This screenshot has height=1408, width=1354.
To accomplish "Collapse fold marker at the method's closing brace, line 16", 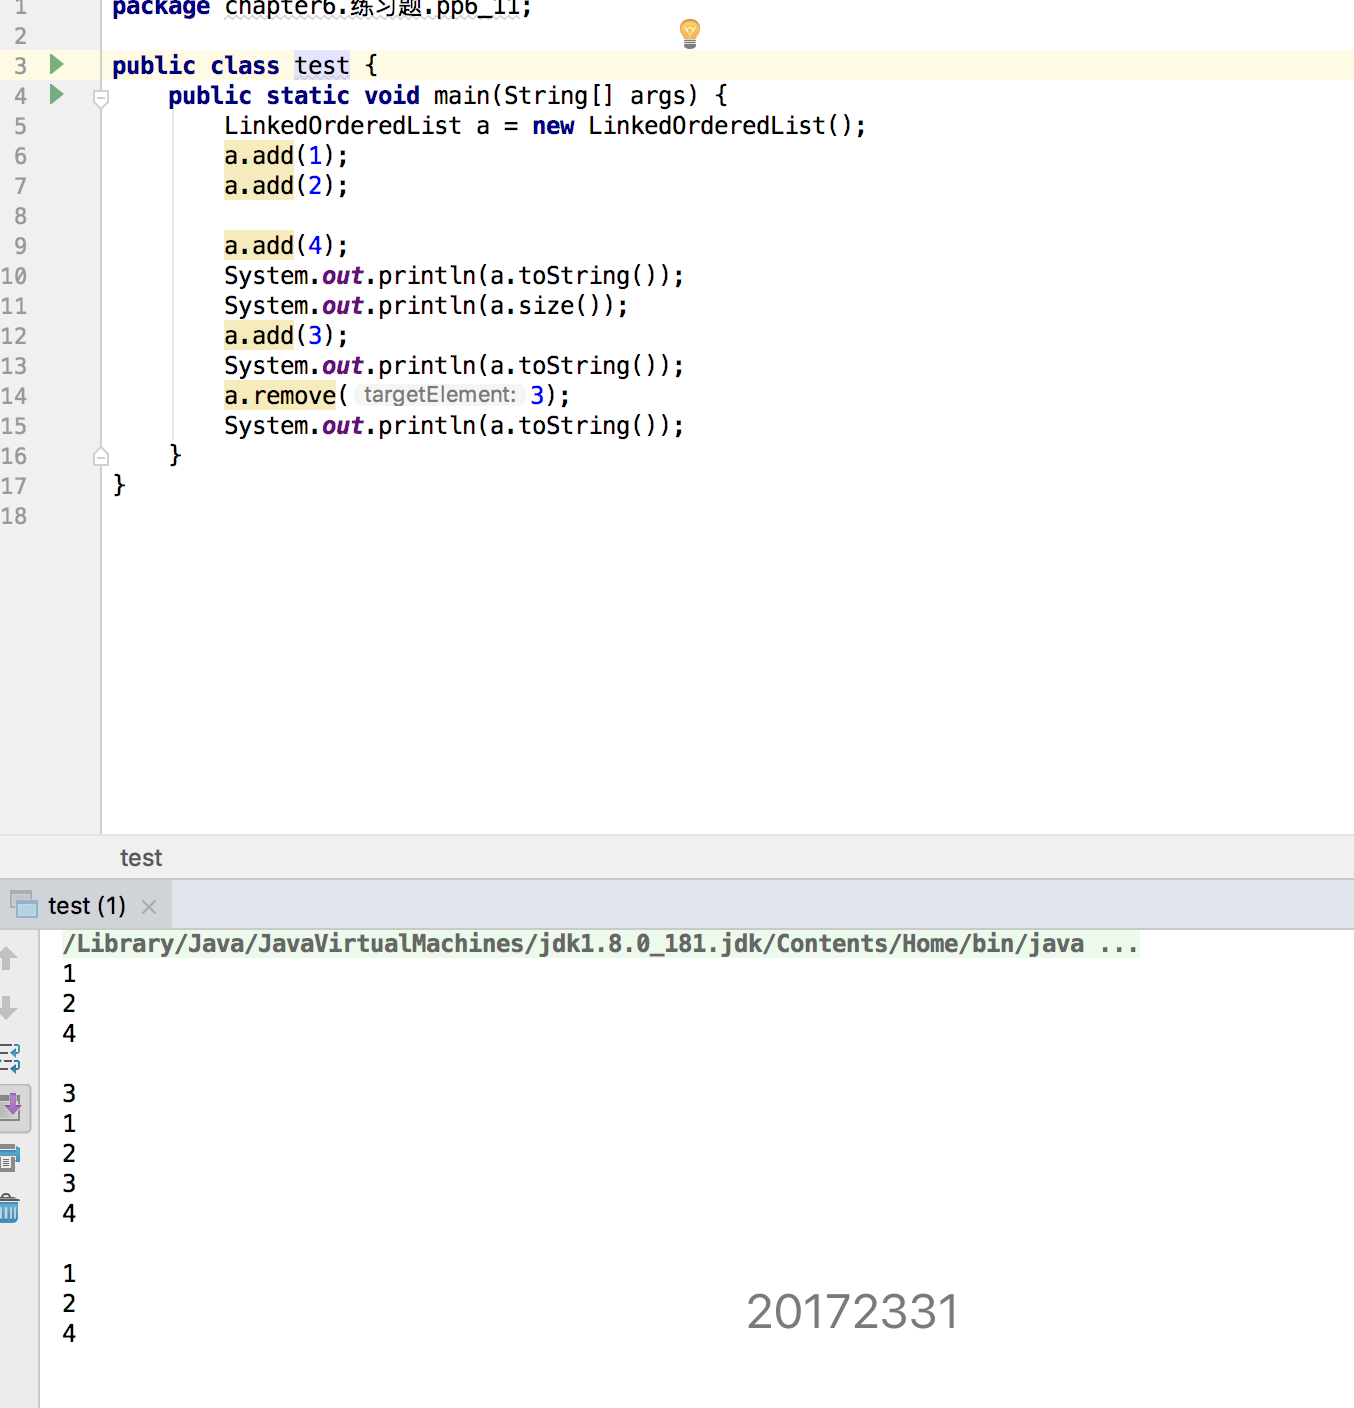I will tap(101, 457).
